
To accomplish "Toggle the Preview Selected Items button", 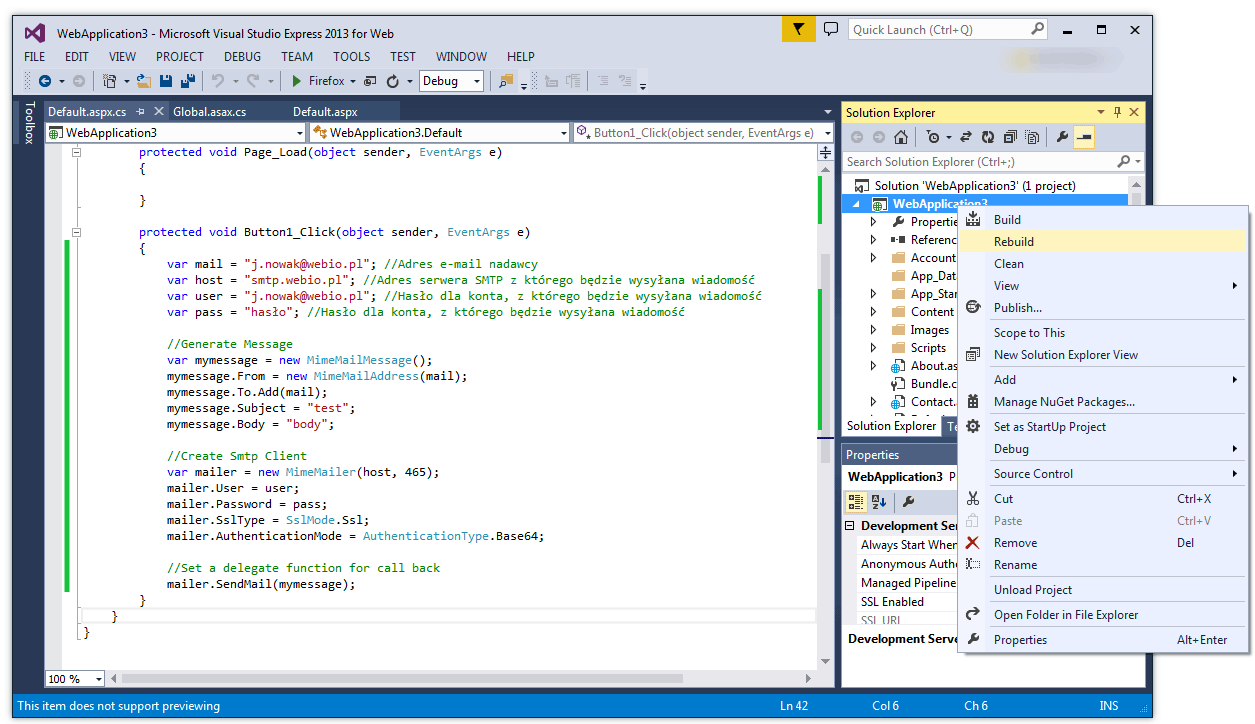I will 1084,137.
